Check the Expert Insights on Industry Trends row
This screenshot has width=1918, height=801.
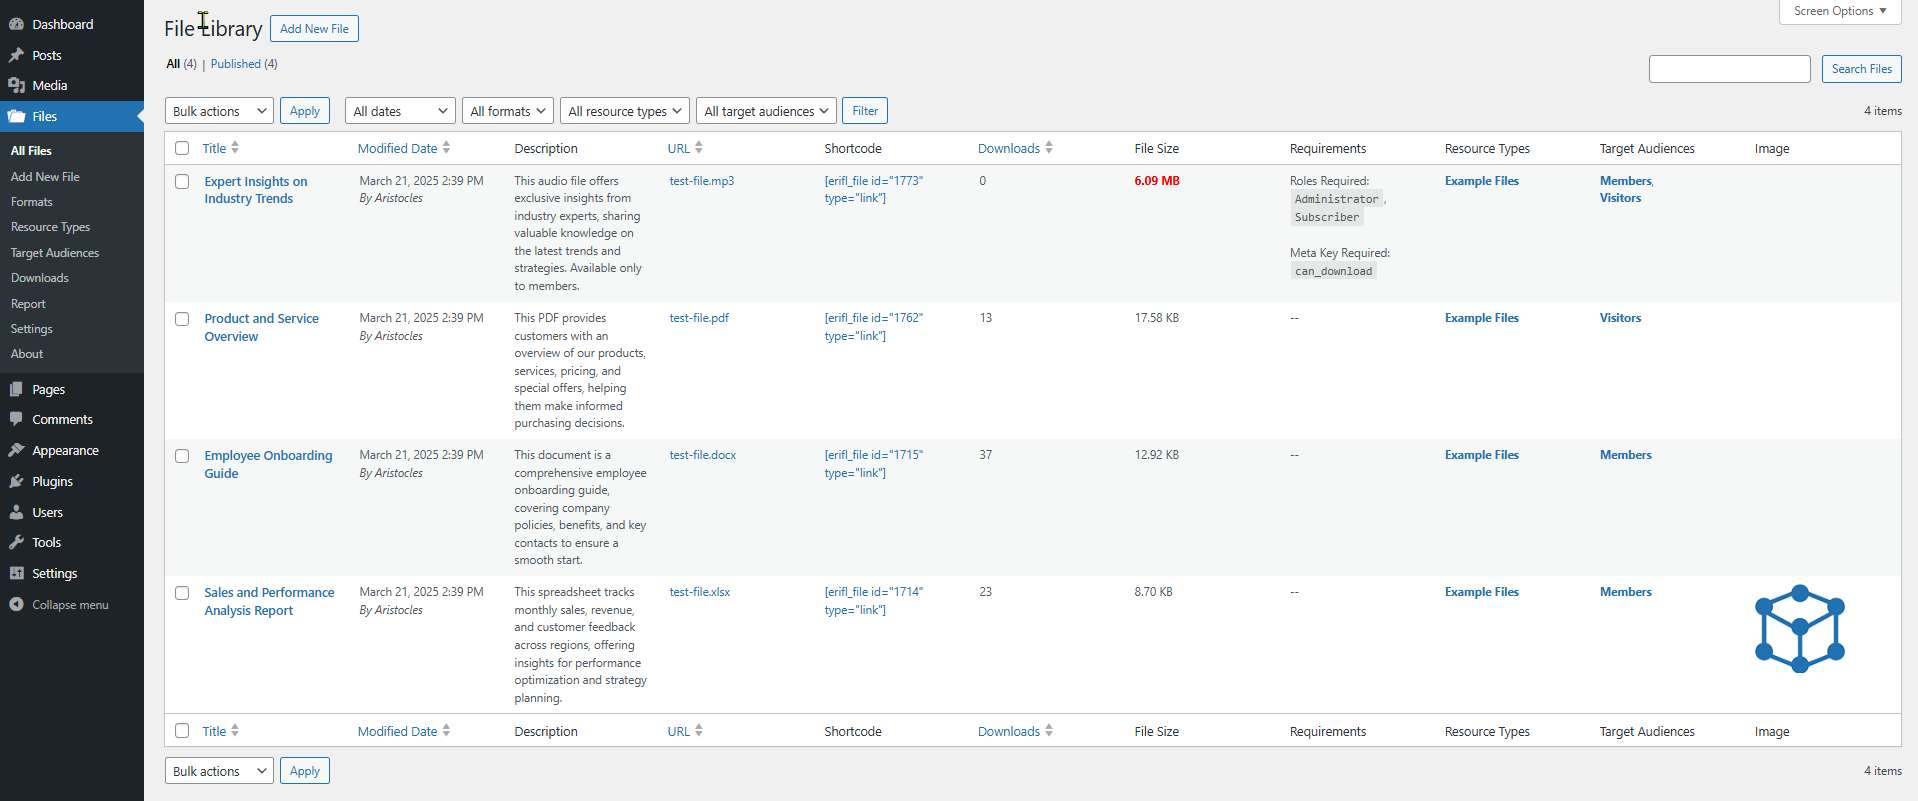tap(182, 181)
